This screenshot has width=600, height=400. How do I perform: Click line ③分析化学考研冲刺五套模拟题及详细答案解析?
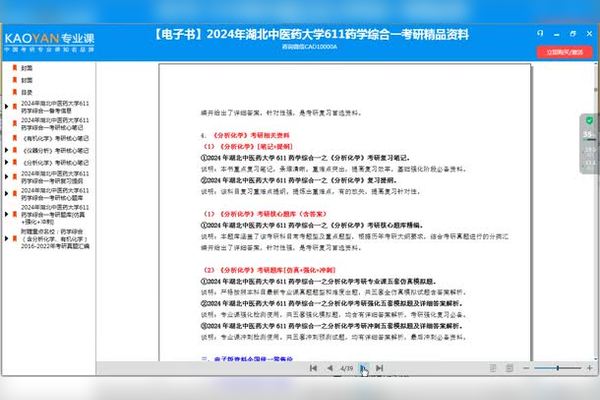pyautogui.click(x=331, y=326)
